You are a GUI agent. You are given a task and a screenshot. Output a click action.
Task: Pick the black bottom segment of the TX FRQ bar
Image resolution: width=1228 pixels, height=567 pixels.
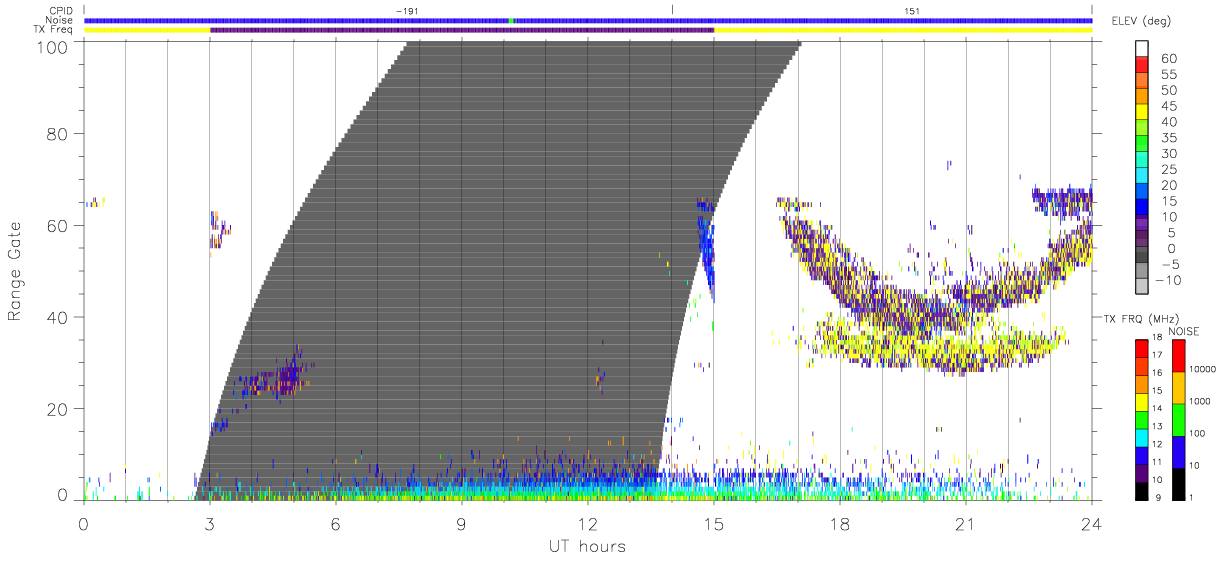(x=1141, y=491)
